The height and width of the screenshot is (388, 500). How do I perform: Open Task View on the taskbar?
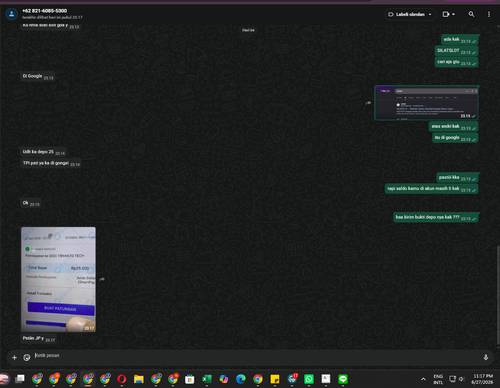(20, 379)
